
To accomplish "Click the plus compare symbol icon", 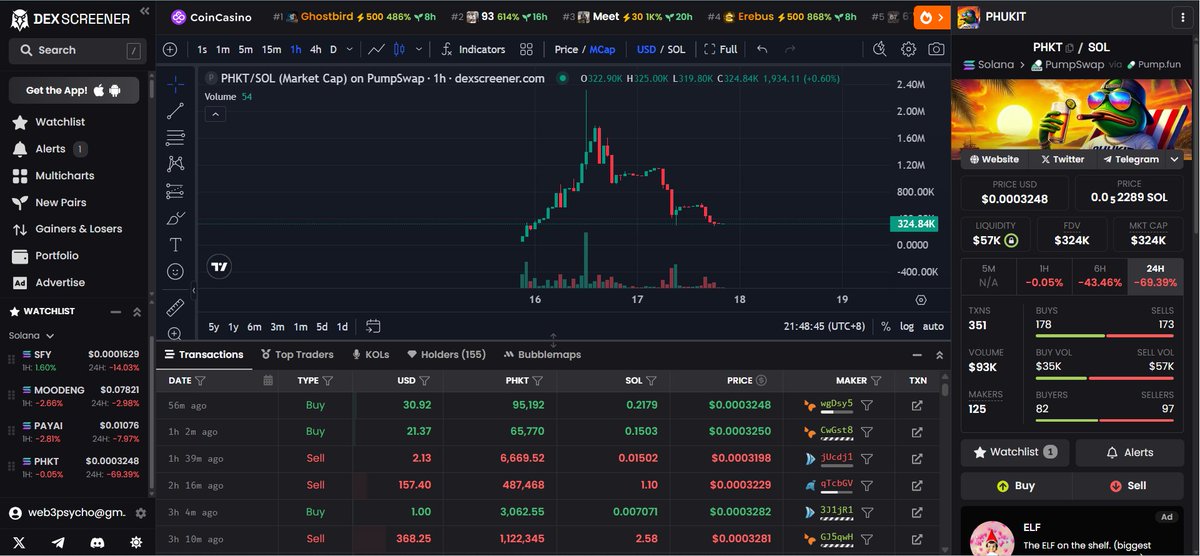I will pos(170,49).
